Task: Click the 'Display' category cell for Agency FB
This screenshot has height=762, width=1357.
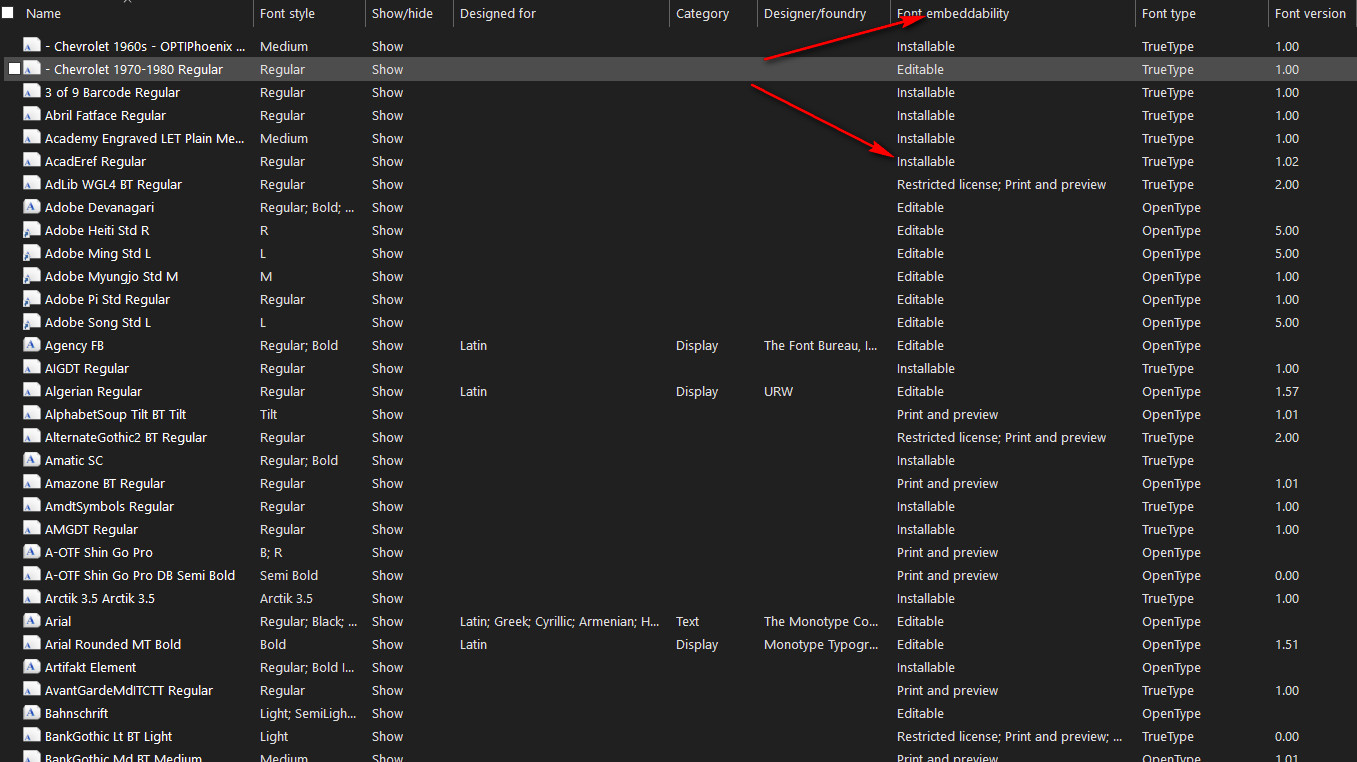Action: pos(697,345)
